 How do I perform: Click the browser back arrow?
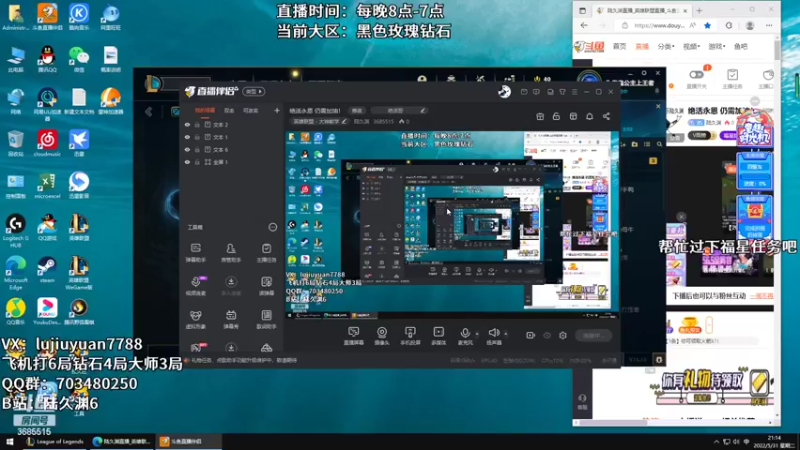coord(584,25)
